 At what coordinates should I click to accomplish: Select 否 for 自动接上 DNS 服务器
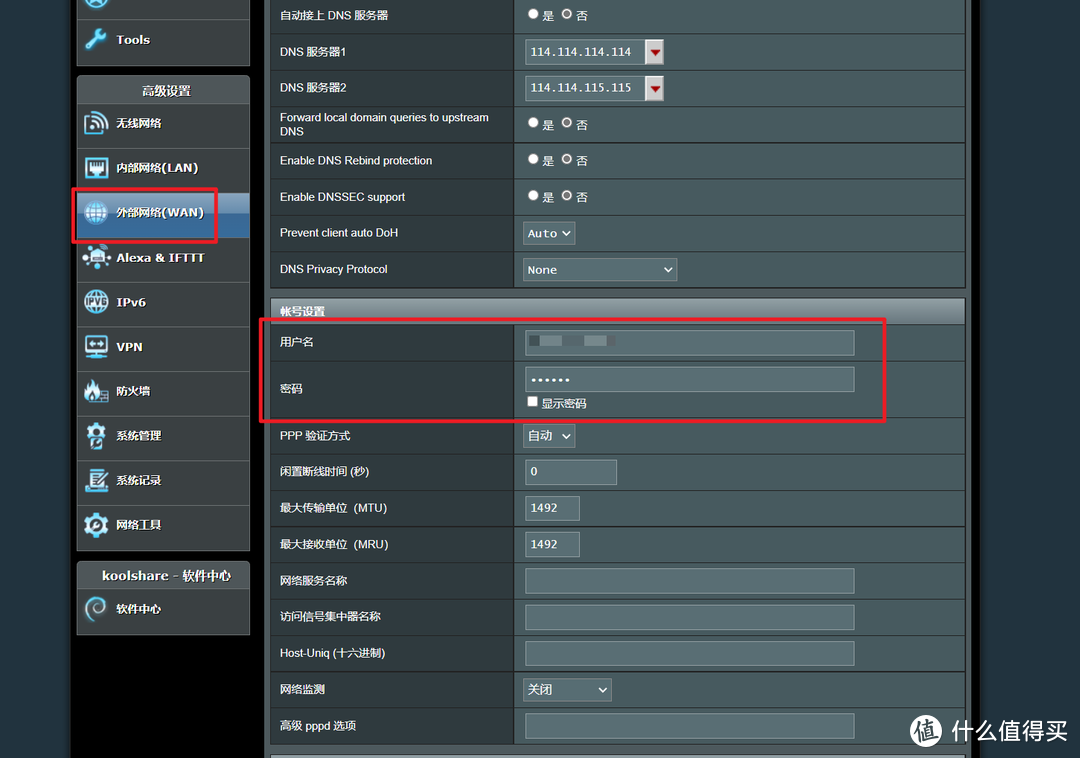(567, 14)
